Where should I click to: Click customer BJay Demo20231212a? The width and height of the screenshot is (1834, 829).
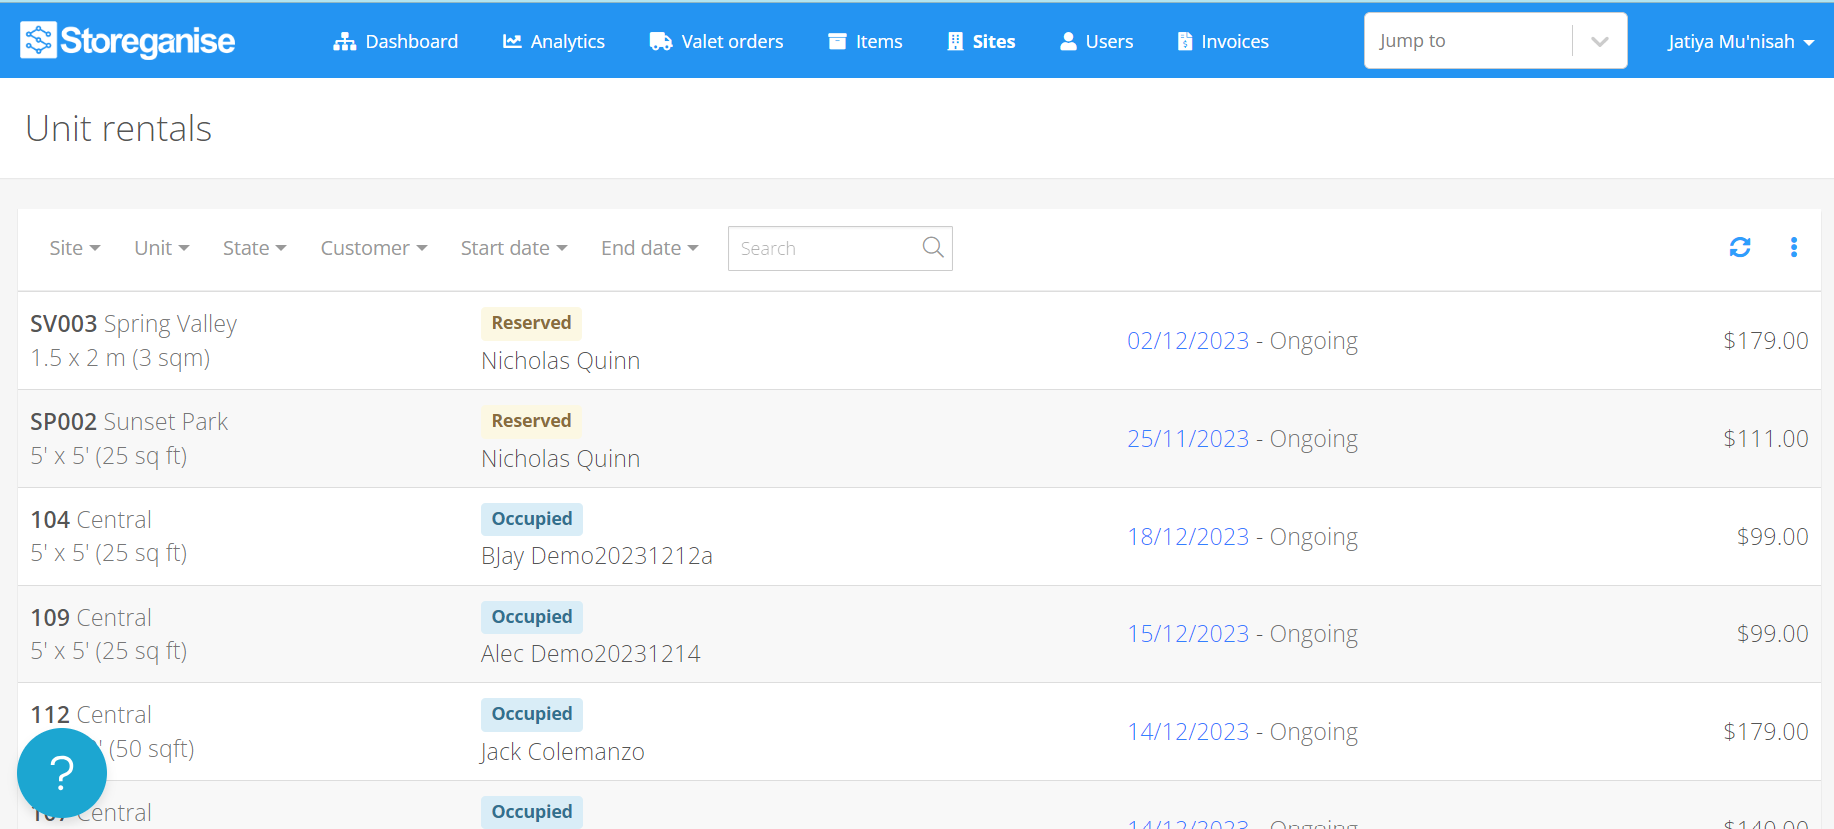(597, 556)
